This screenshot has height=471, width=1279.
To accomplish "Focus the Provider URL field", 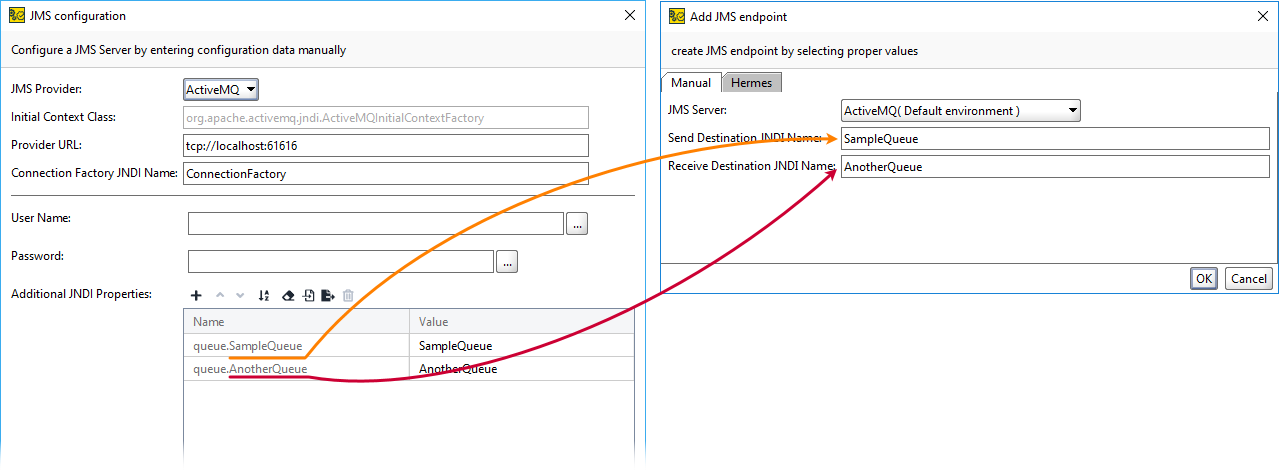I will pyautogui.click(x=386, y=145).
